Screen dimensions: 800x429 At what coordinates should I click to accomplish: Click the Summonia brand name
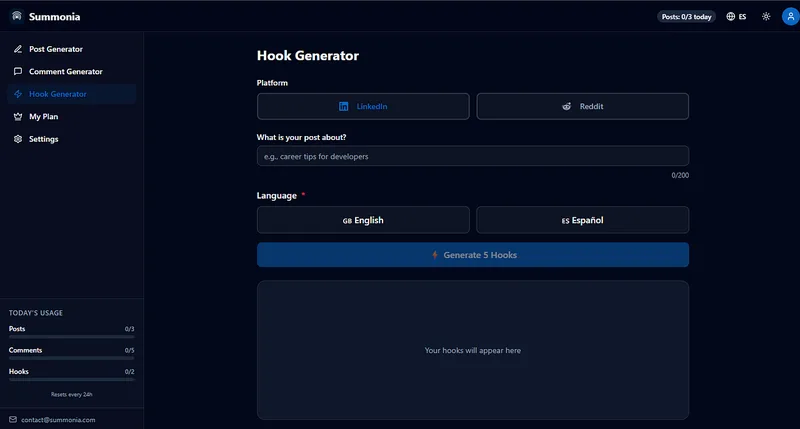pos(55,17)
